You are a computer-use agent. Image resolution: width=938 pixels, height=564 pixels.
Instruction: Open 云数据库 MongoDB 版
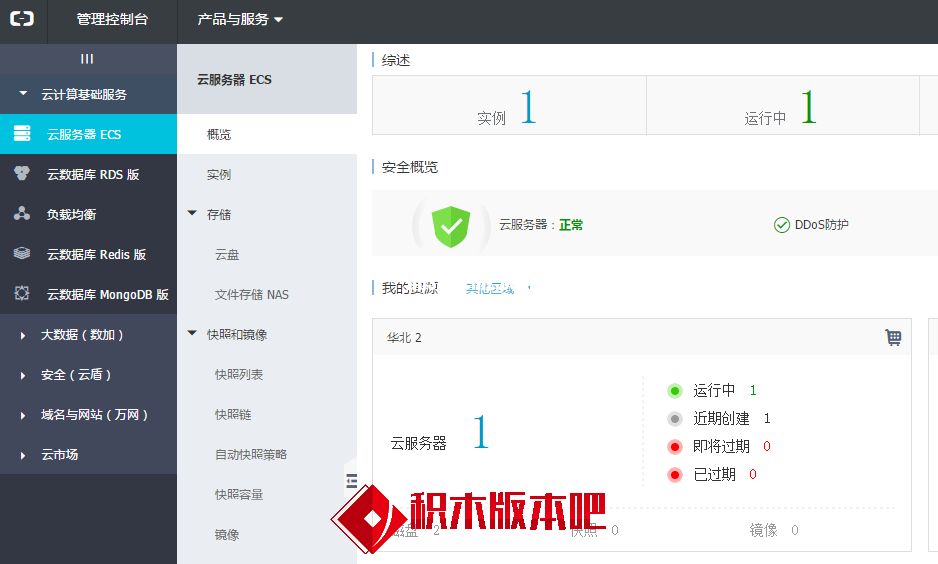(x=108, y=294)
